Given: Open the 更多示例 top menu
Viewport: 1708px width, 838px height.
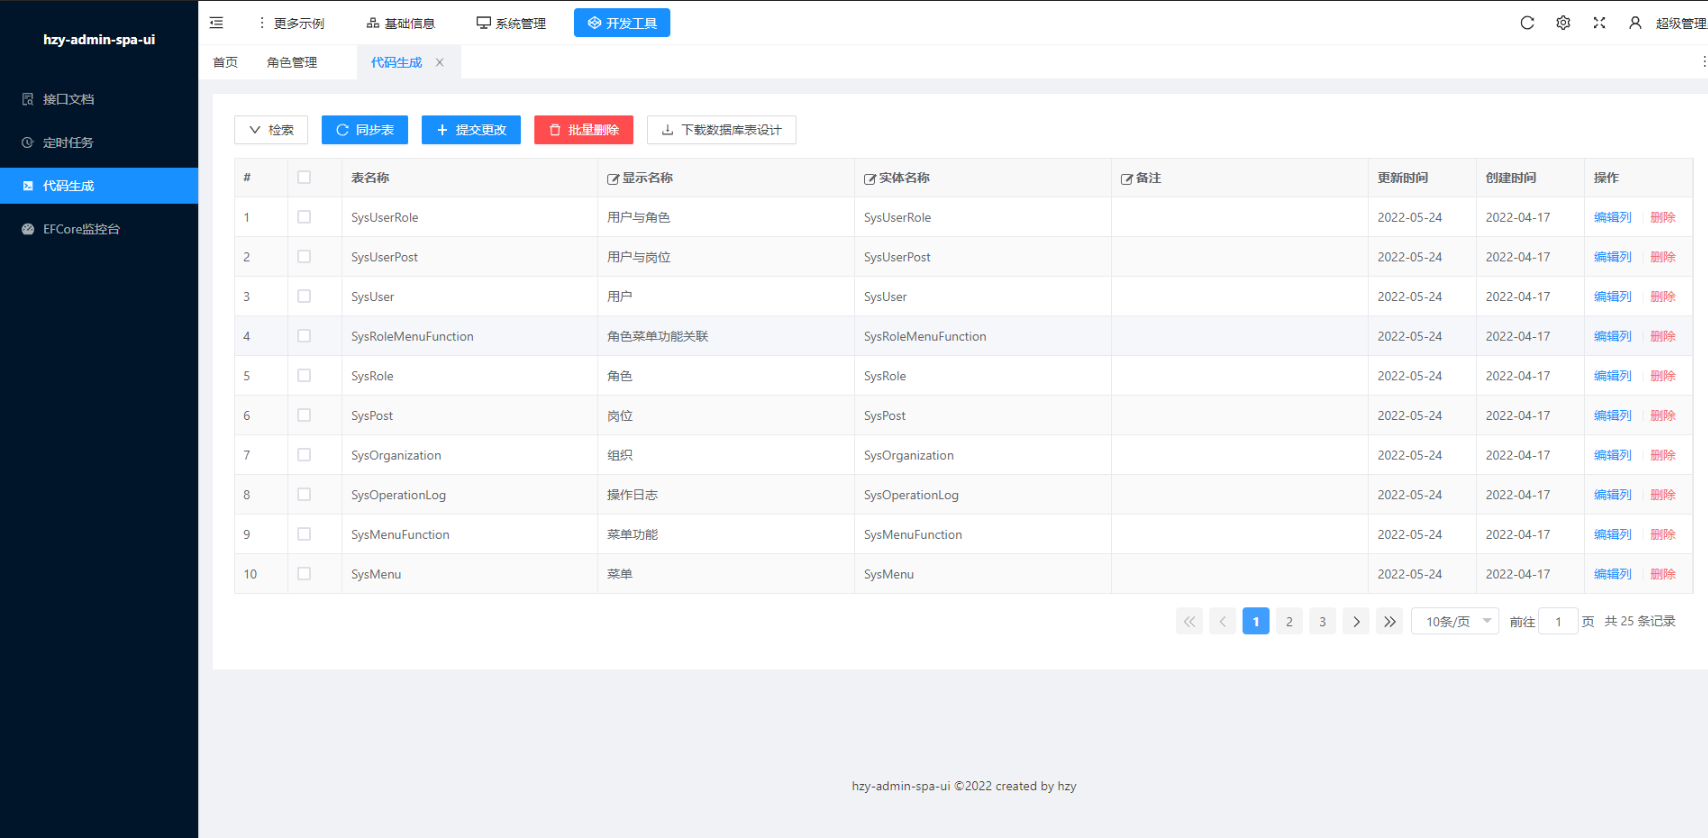Looking at the screenshot, I should coord(291,23).
